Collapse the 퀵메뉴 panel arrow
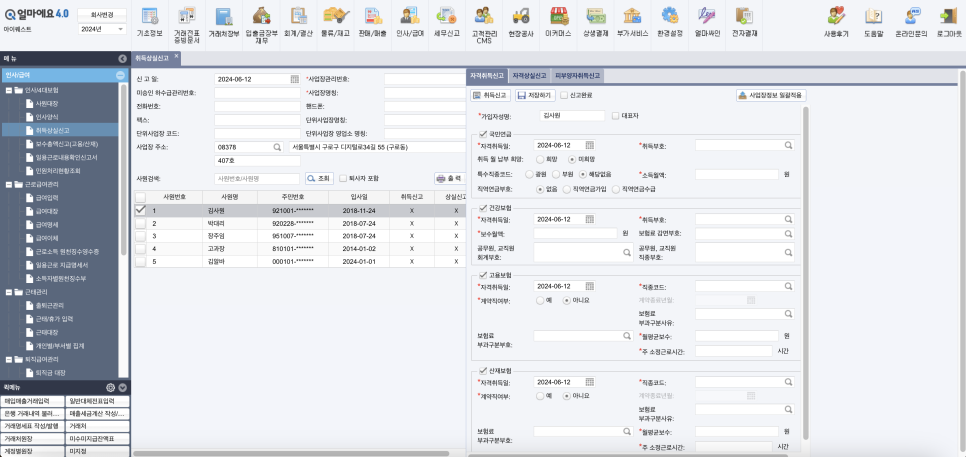Image resolution: width=966 pixels, height=457 pixels. [123, 387]
